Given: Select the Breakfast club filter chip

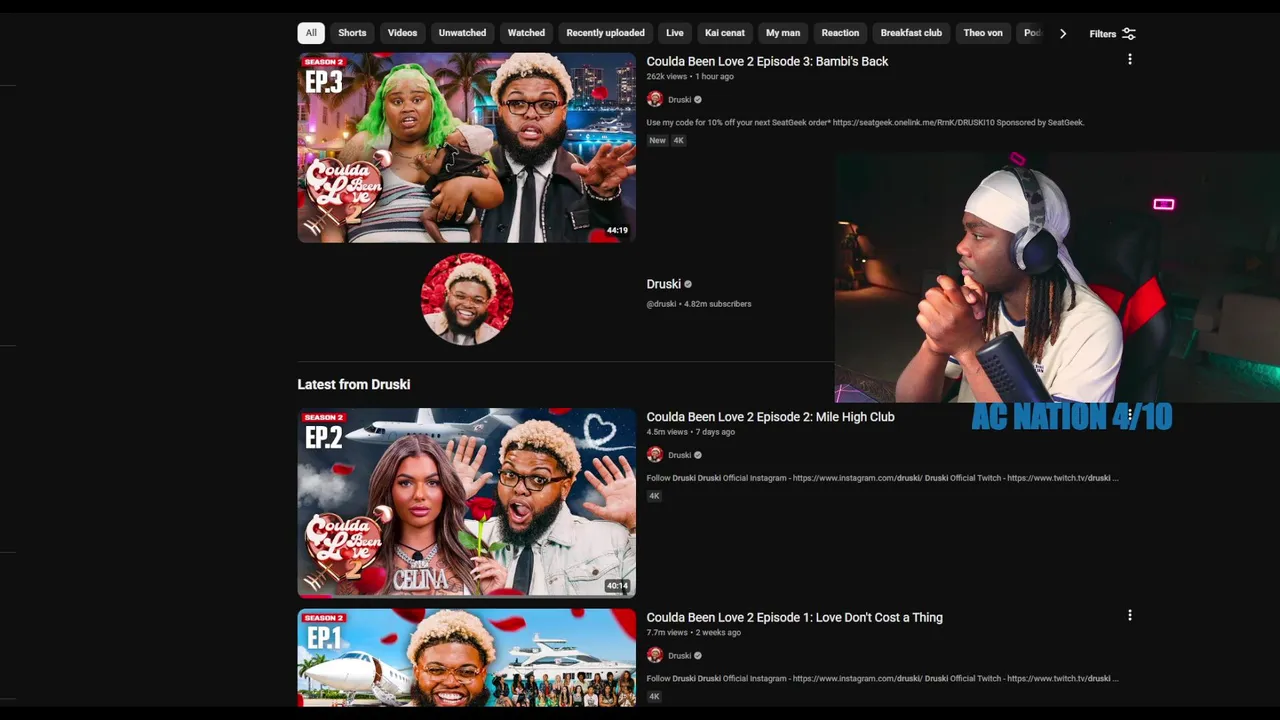Looking at the screenshot, I should [x=911, y=33].
